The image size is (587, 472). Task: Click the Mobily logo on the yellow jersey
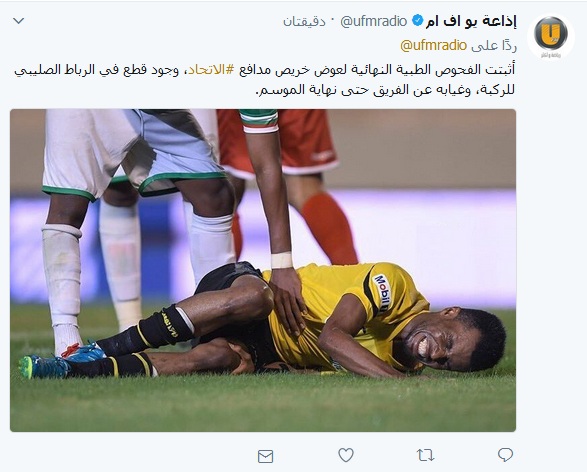pyautogui.click(x=382, y=292)
